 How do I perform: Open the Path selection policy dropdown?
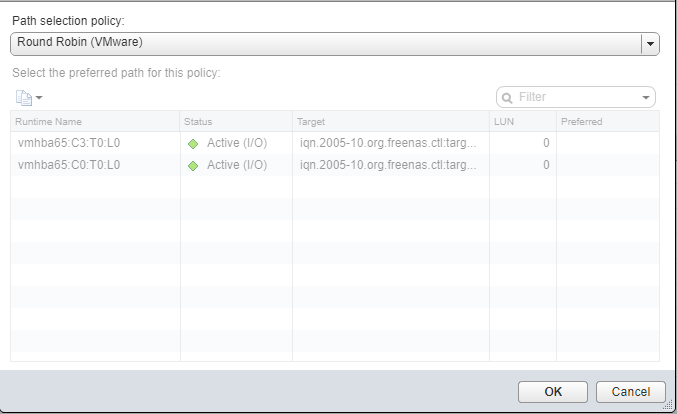(x=335, y=44)
